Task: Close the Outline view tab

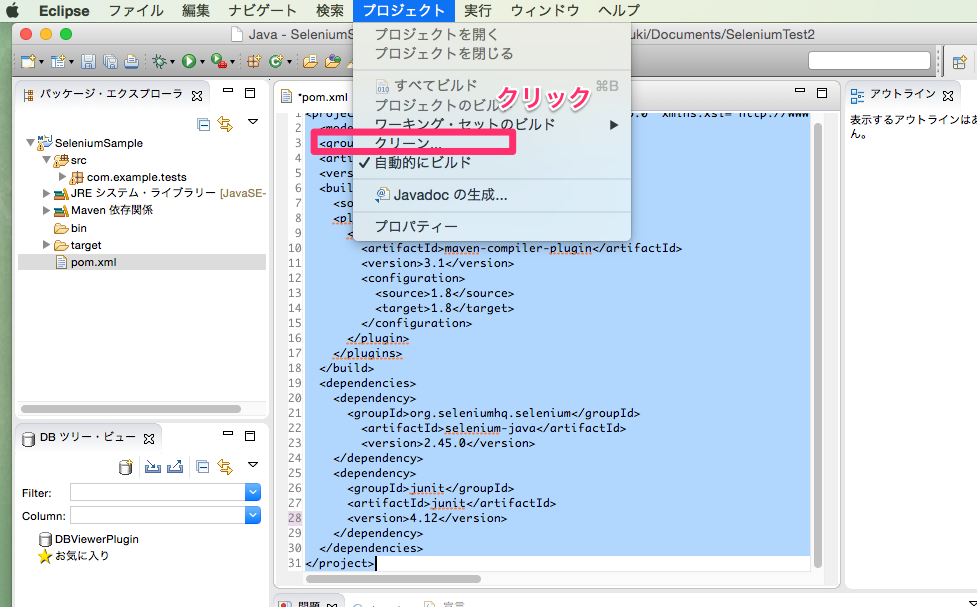Action: coord(948,95)
